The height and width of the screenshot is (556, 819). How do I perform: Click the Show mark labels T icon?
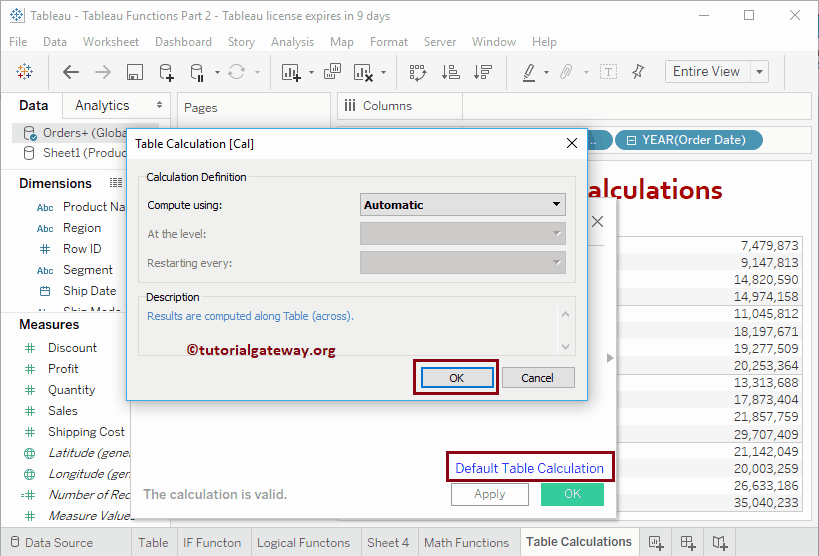609,72
